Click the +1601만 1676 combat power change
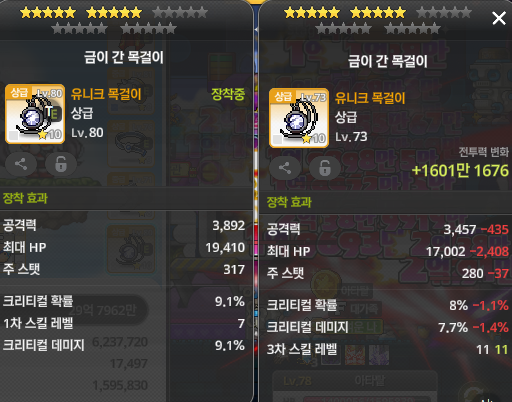The image size is (512, 402). pos(460,170)
